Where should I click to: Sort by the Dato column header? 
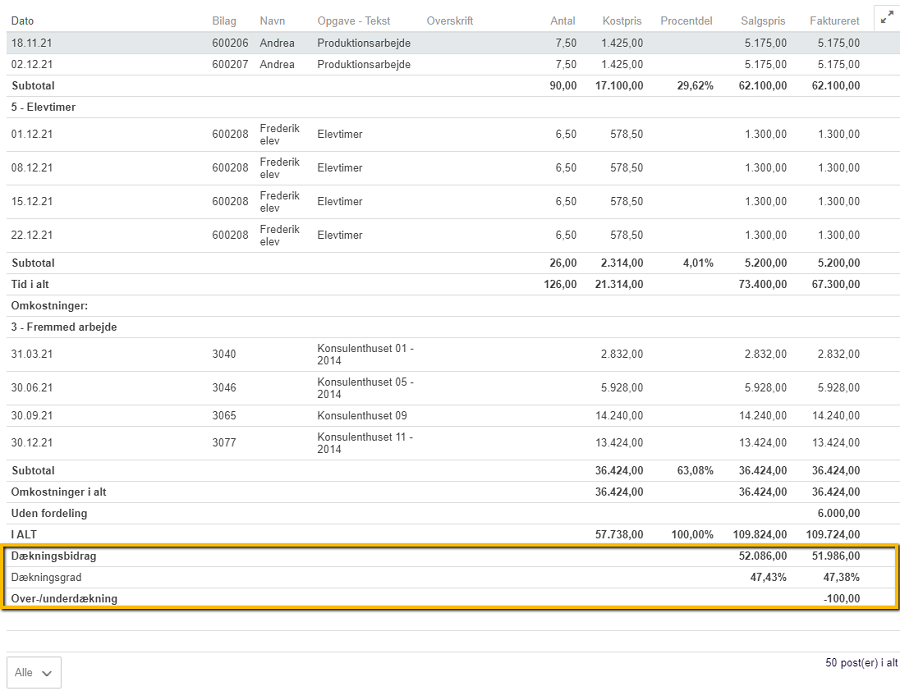click(25, 21)
